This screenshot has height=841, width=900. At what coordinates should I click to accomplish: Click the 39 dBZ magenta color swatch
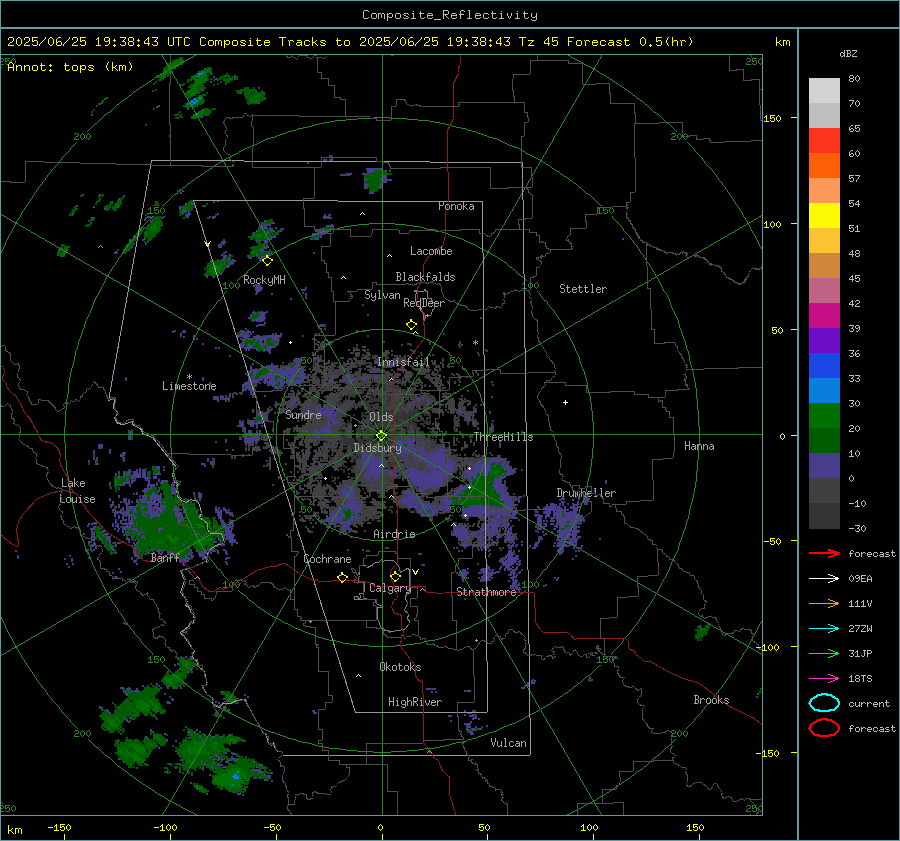click(824, 315)
